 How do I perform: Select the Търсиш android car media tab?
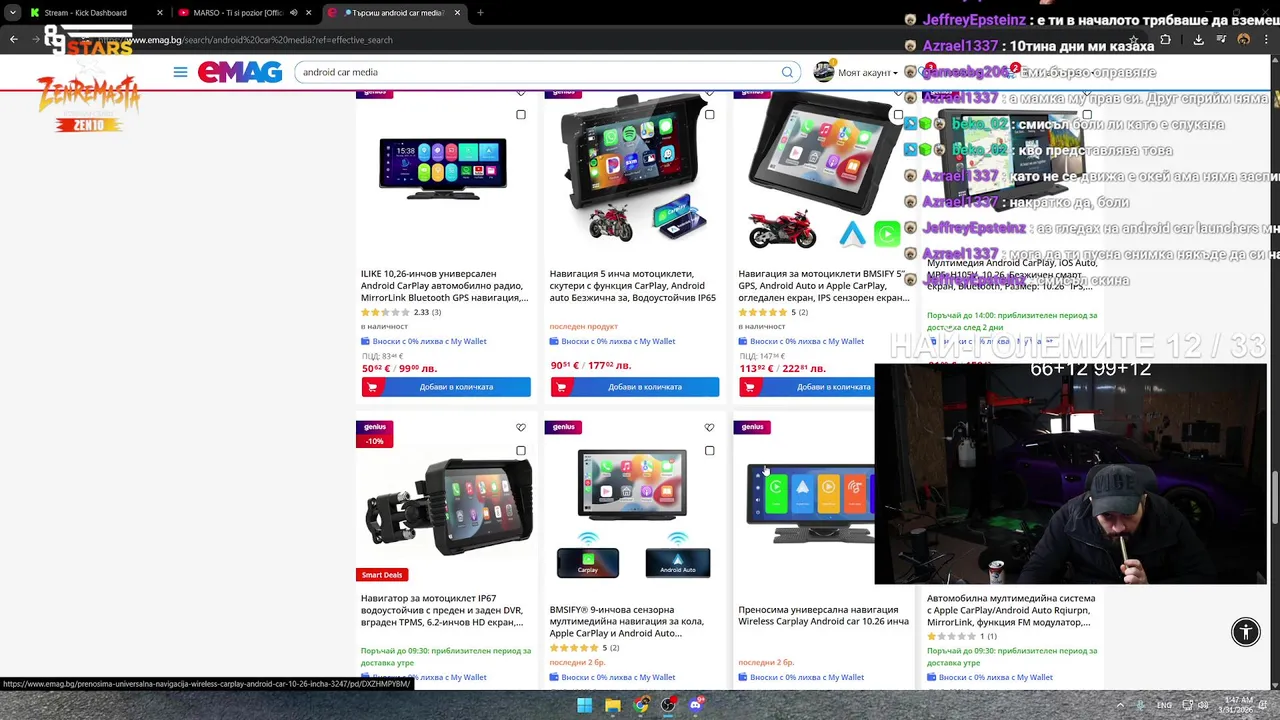(x=395, y=13)
